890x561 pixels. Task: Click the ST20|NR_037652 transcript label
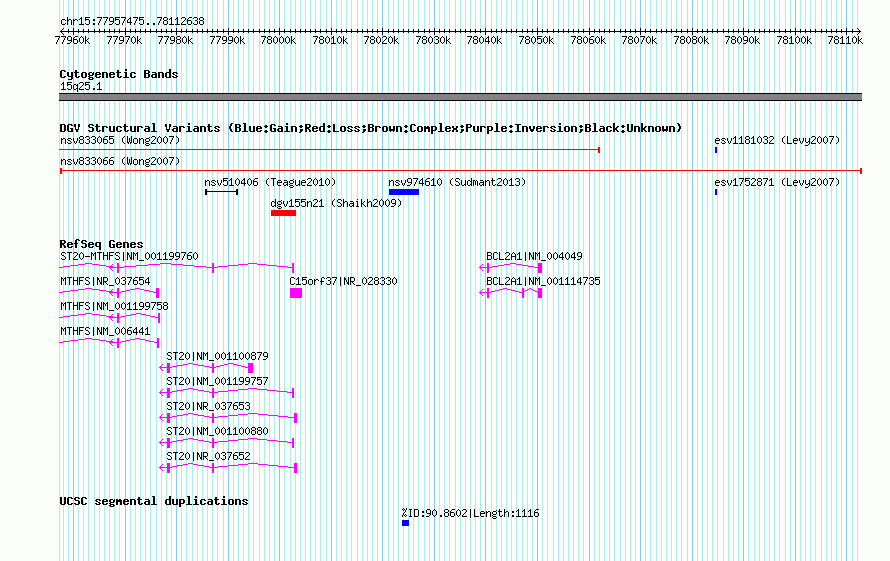208,456
